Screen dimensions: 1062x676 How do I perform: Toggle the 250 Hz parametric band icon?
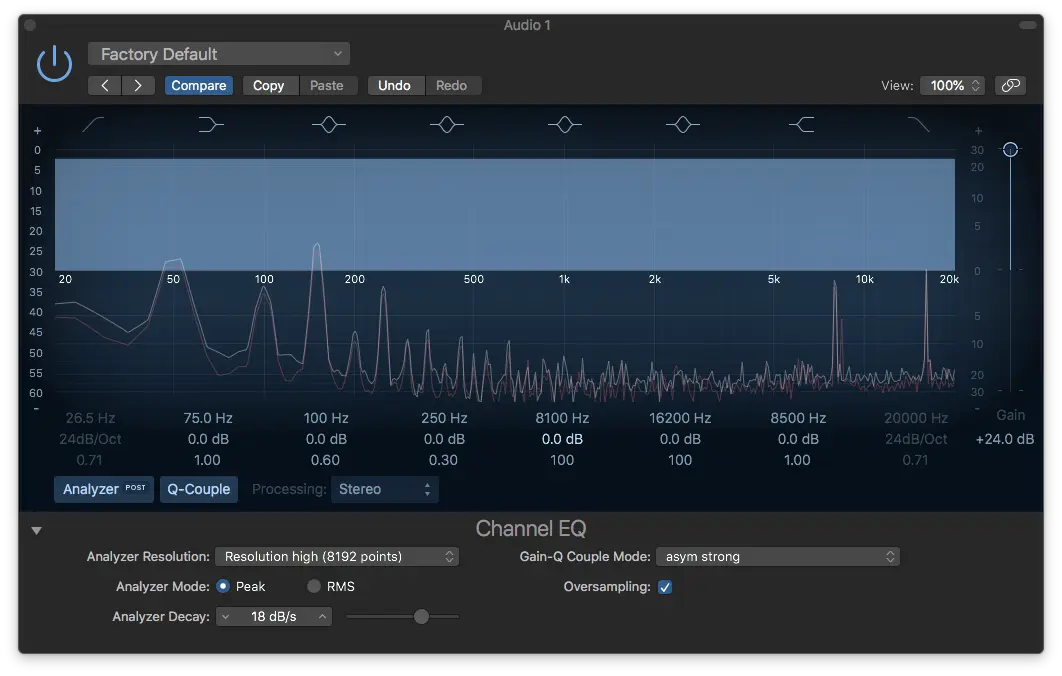tap(446, 125)
